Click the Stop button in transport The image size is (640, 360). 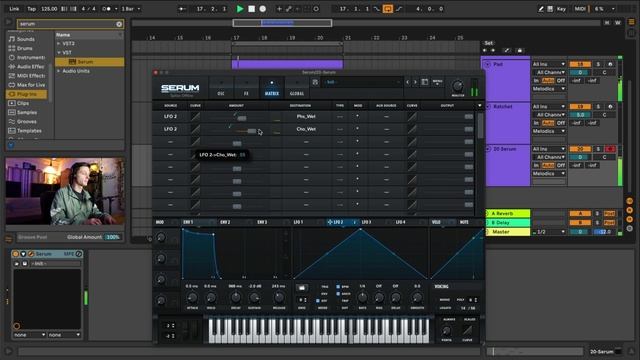(x=251, y=9)
